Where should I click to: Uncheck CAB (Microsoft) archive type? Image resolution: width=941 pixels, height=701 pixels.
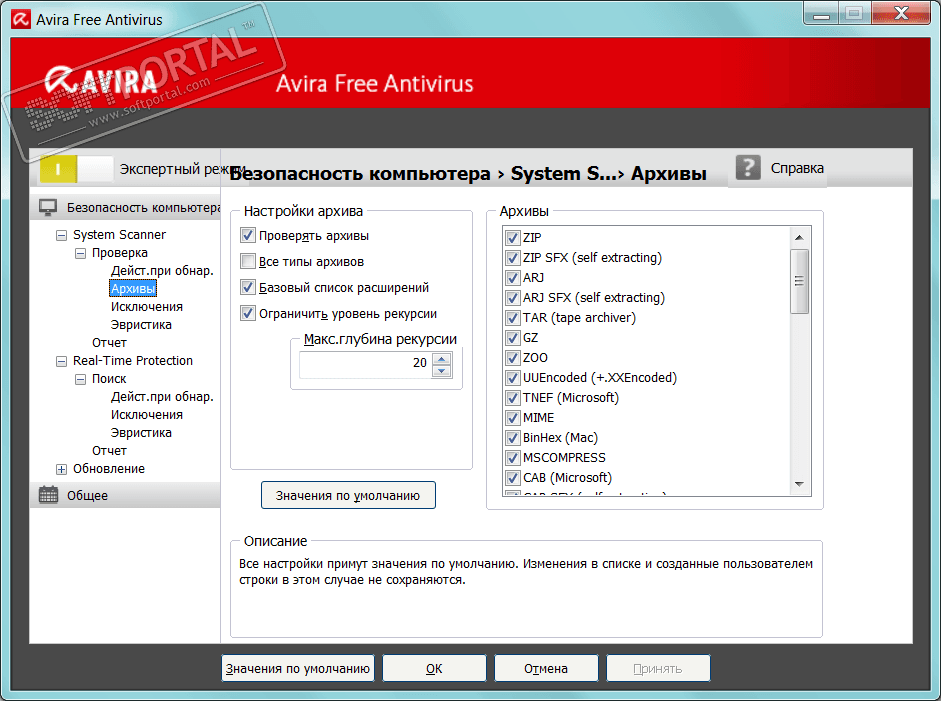[513, 478]
